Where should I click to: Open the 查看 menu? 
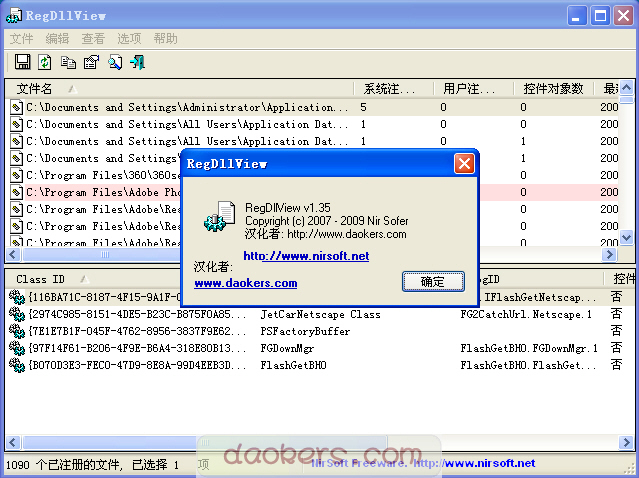click(x=93, y=39)
